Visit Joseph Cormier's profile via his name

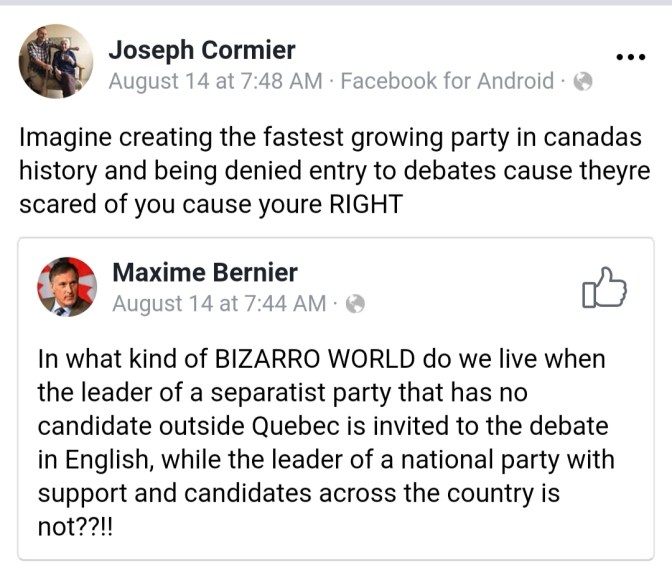pyautogui.click(x=202, y=50)
